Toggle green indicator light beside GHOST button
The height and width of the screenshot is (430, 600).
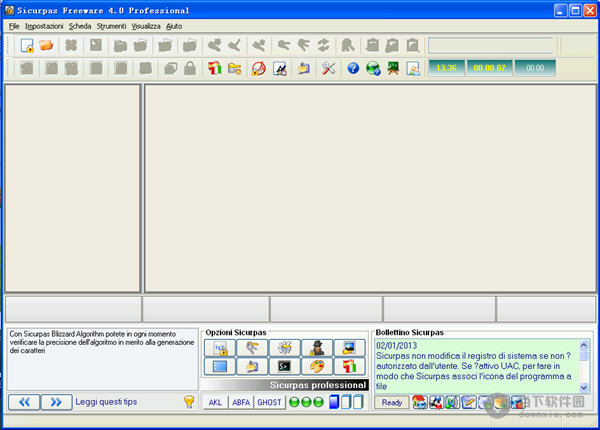(x=294, y=402)
